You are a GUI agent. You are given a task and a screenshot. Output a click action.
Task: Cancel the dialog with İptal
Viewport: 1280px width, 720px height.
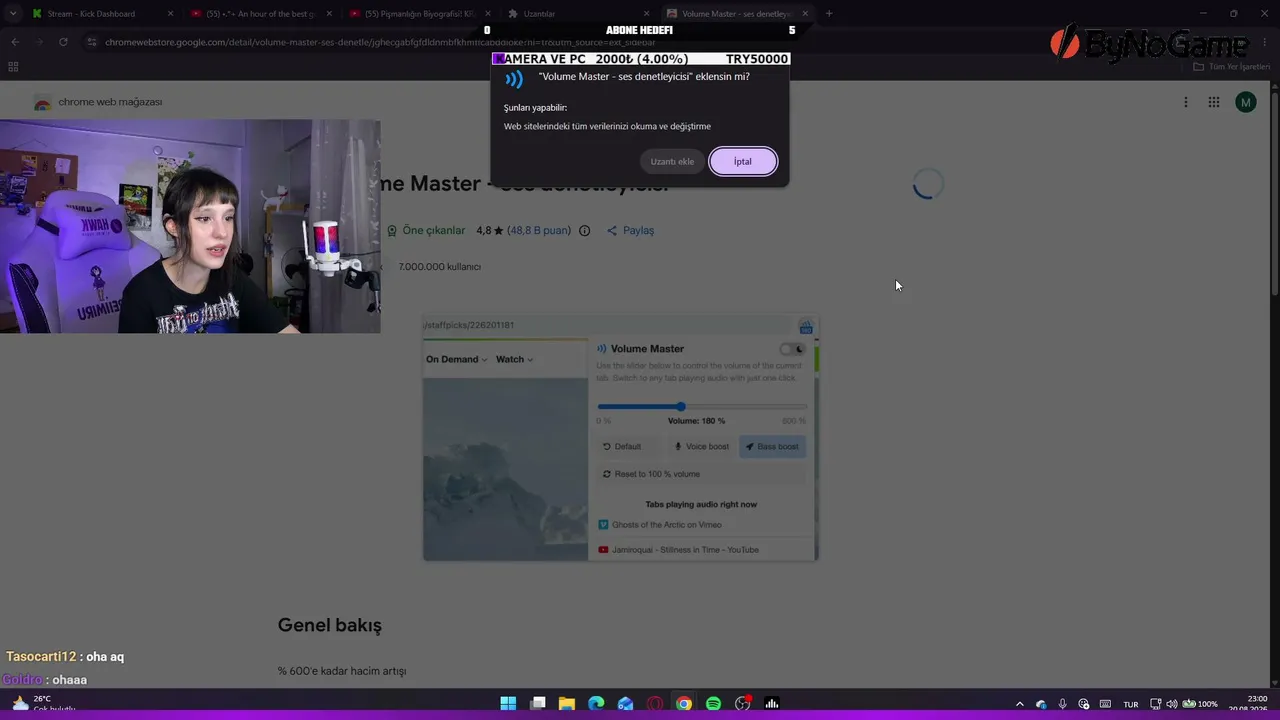click(x=743, y=161)
